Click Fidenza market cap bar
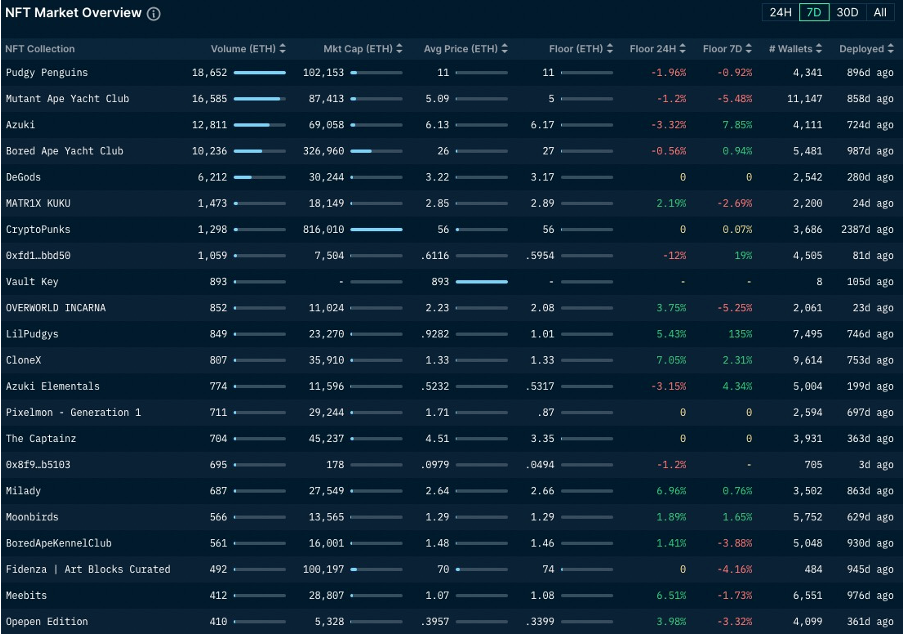904x634 pixels. 376,569
